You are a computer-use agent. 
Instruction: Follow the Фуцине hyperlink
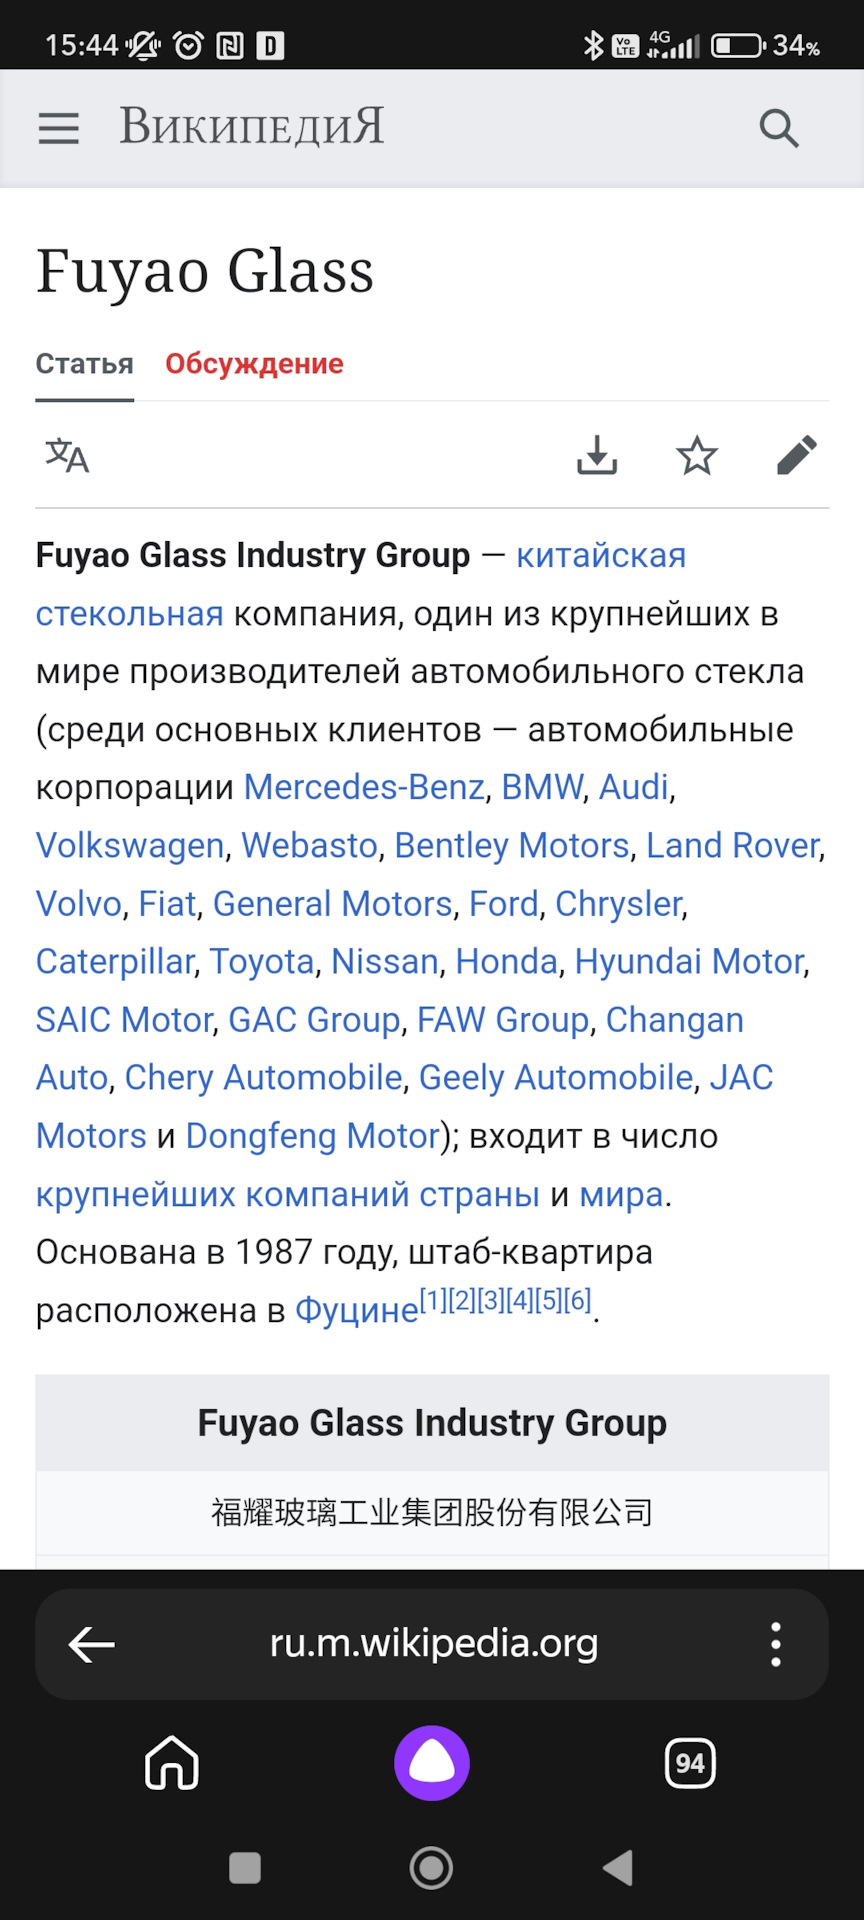355,1310
